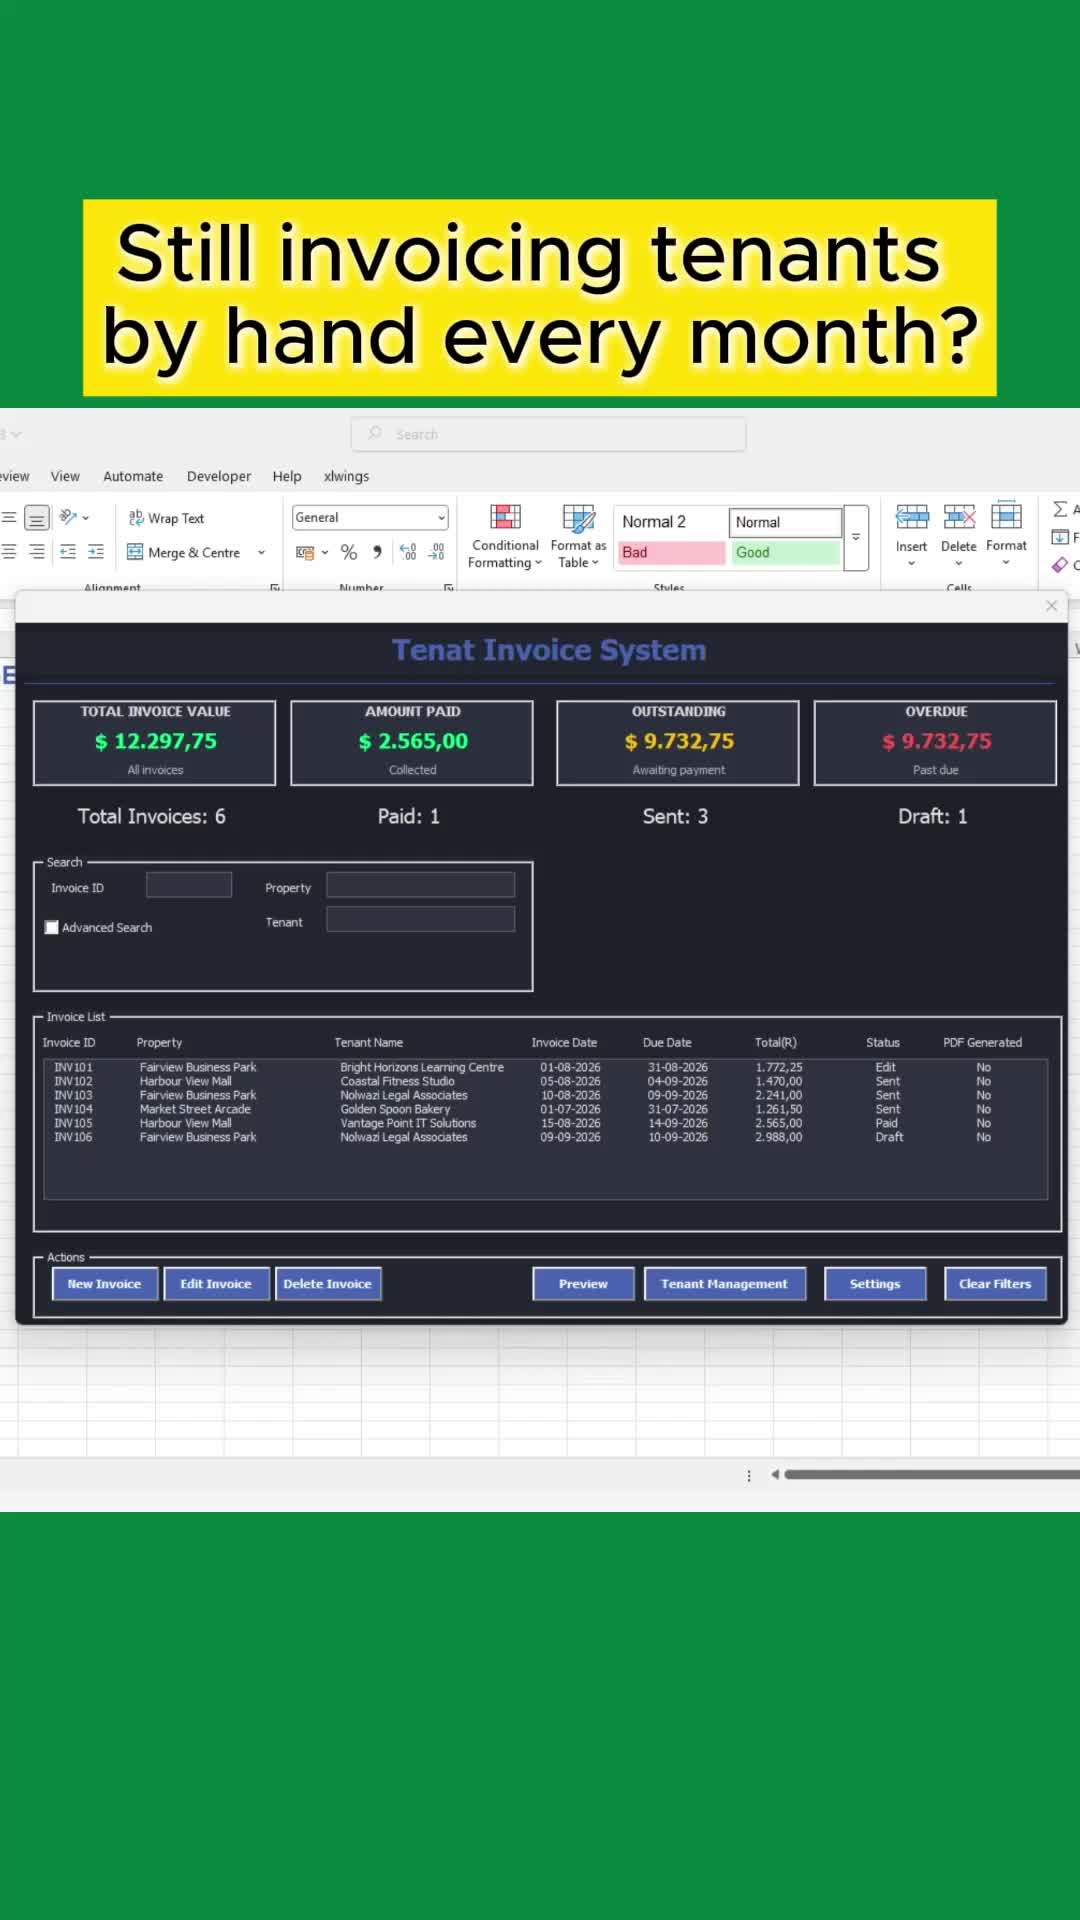
Task: Click the Preview button
Action: pyautogui.click(x=584, y=1284)
